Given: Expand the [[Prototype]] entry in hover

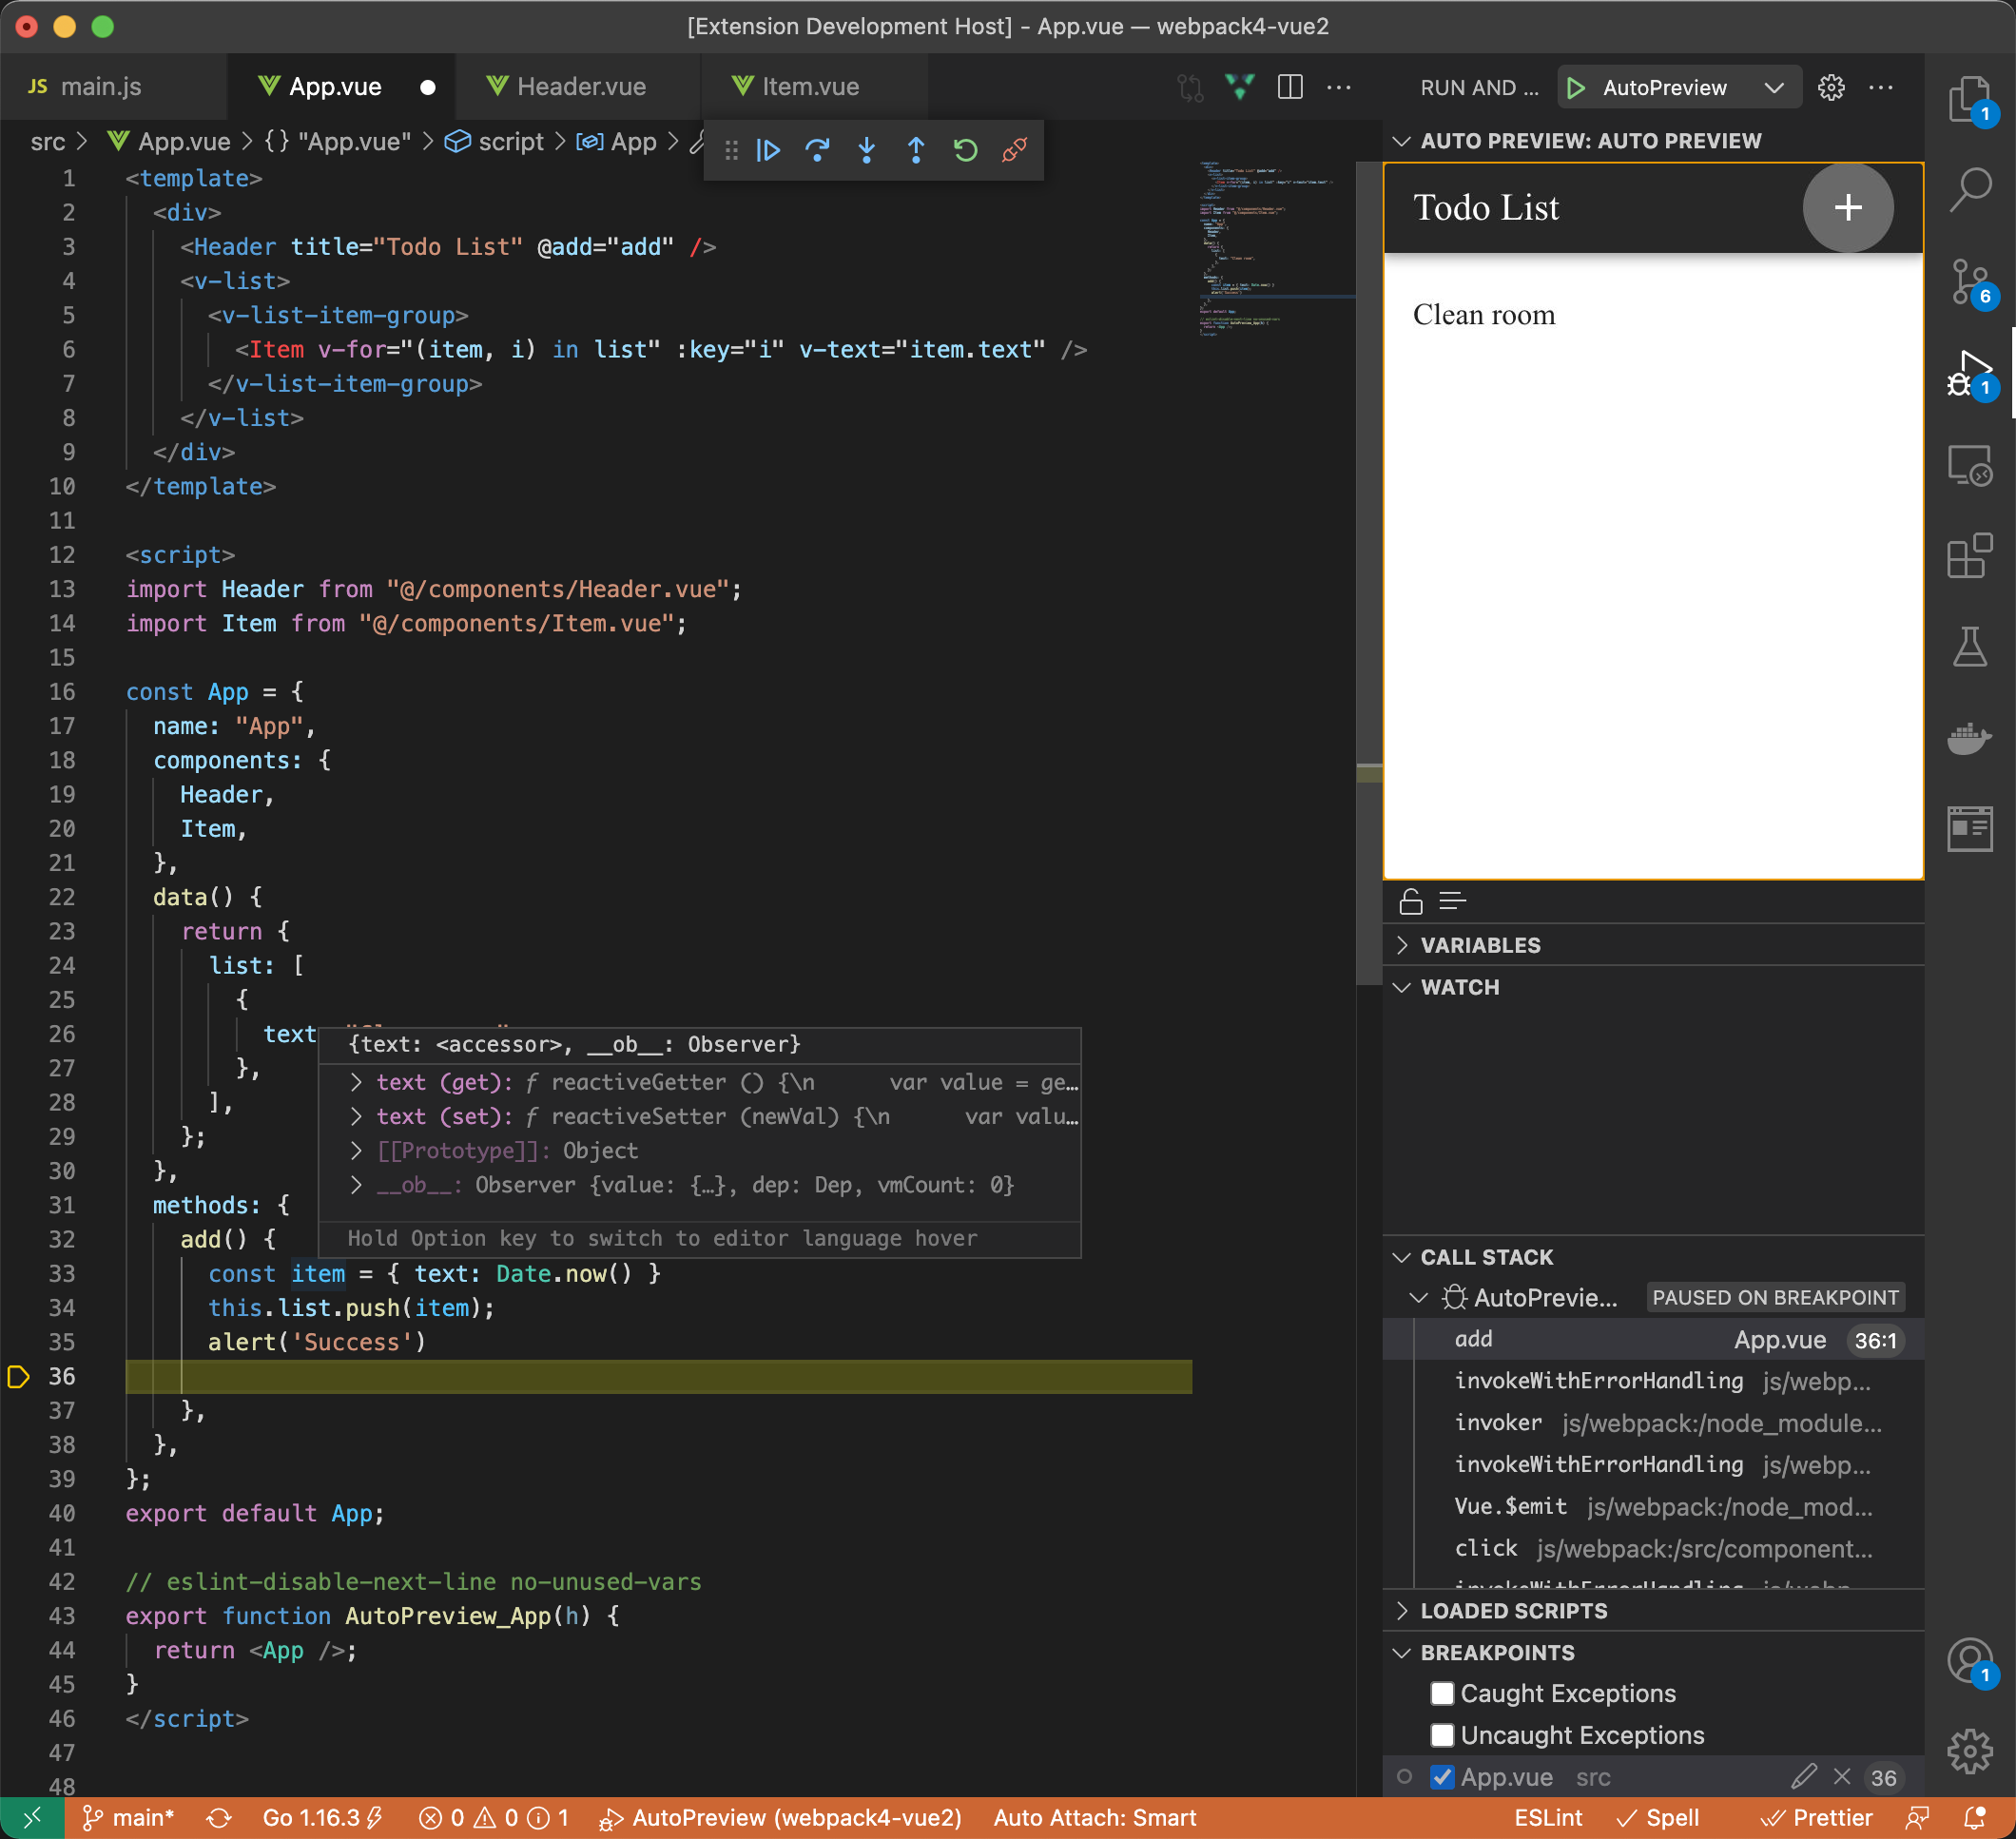Looking at the screenshot, I should [356, 1151].
